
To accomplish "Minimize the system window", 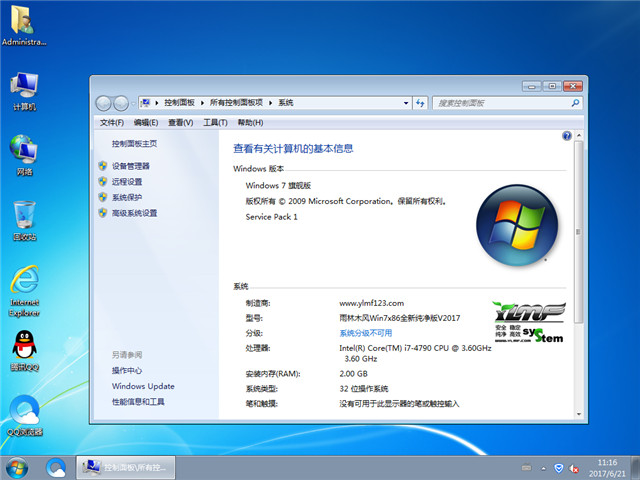I will (531, 87).
